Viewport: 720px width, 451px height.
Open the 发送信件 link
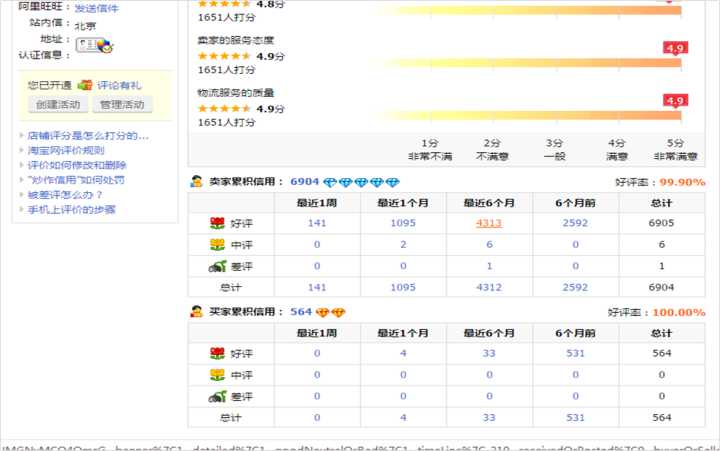[96, 8]
